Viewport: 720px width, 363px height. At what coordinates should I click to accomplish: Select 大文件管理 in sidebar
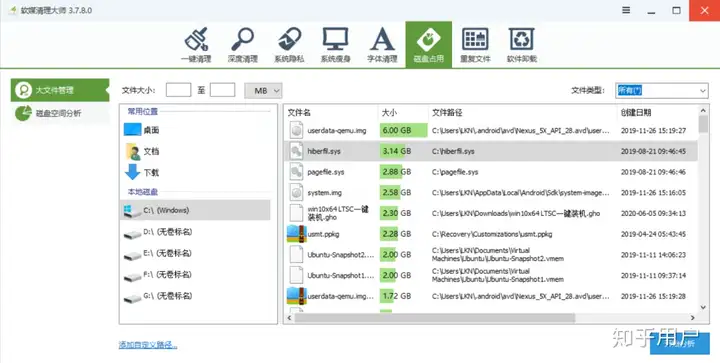[x=60, y=90]
